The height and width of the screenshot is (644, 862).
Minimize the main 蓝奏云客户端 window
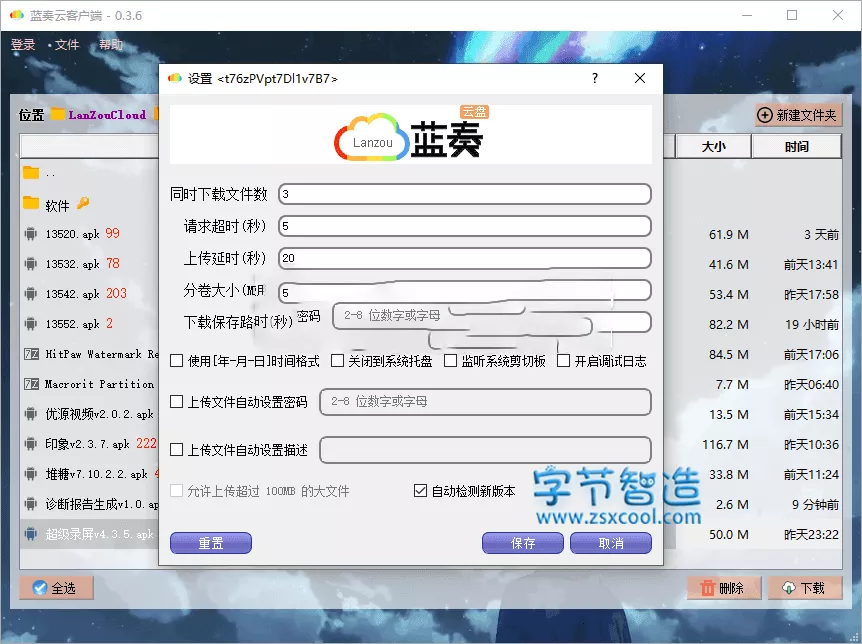[x=747, y=15]
